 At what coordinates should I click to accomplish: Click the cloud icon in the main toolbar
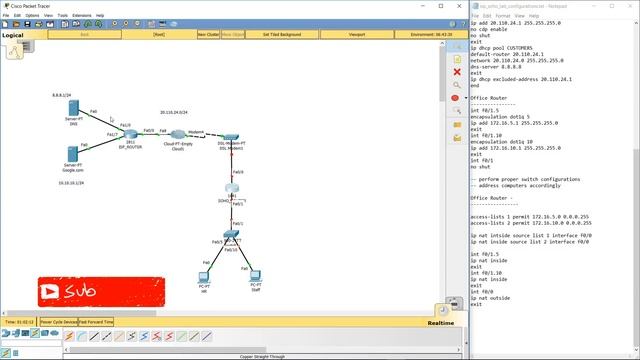(174, 24)
